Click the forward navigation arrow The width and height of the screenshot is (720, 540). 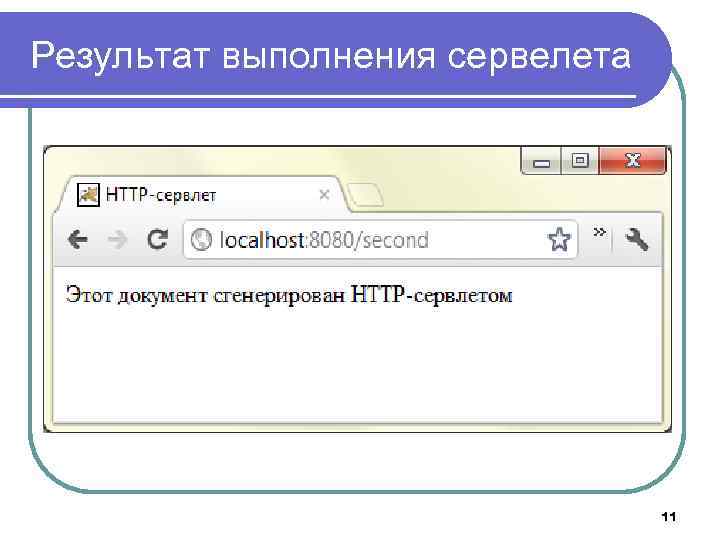coord(118,240)
